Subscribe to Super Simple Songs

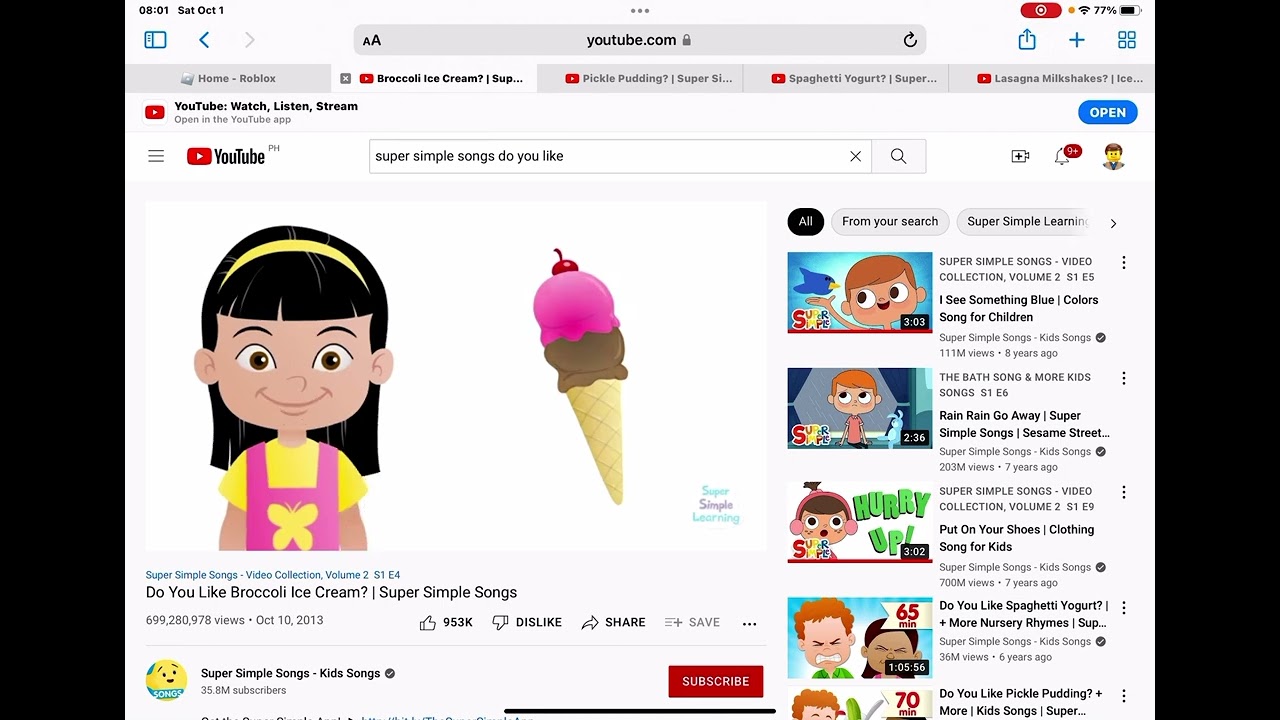pyautogui.click(x=716, y=681)
